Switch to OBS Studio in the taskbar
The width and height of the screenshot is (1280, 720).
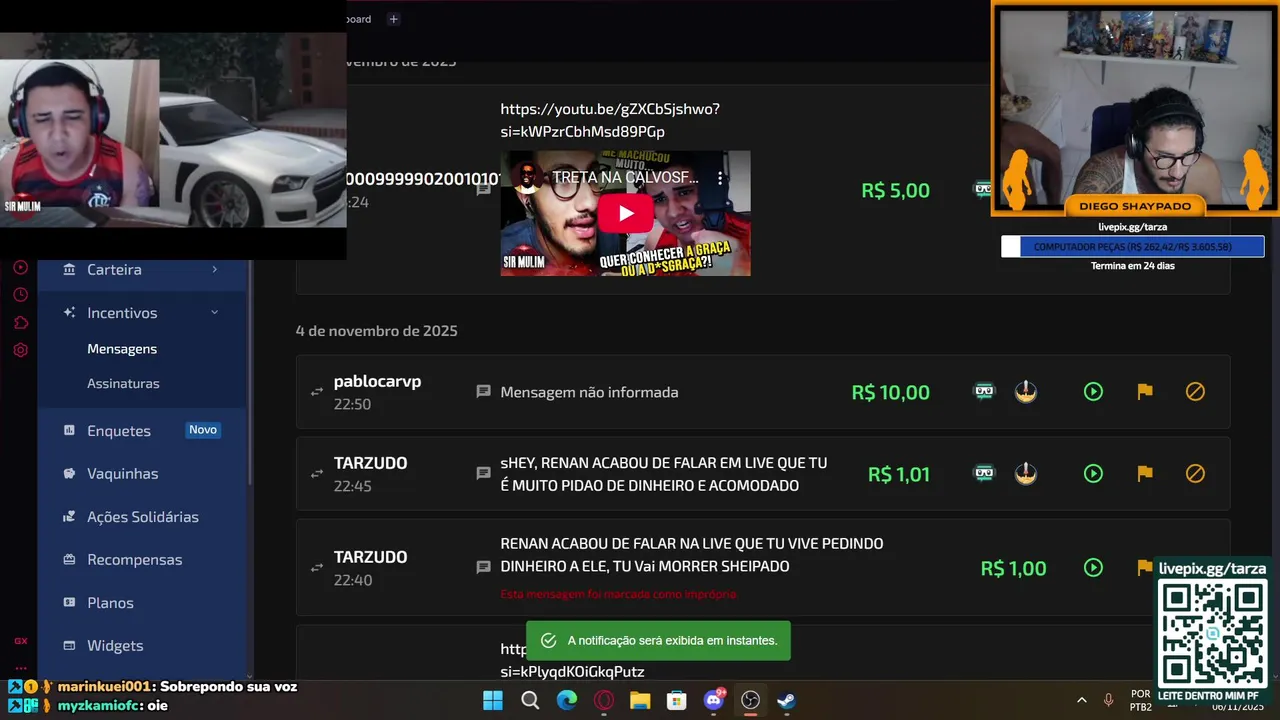click(x=750, y=701)
